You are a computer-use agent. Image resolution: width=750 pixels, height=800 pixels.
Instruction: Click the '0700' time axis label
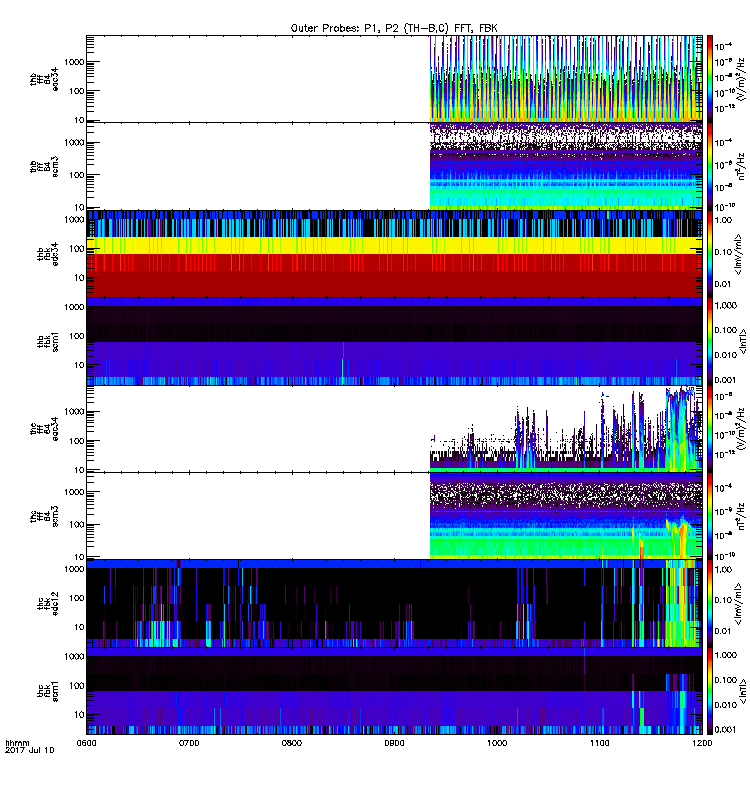point(189,743)
